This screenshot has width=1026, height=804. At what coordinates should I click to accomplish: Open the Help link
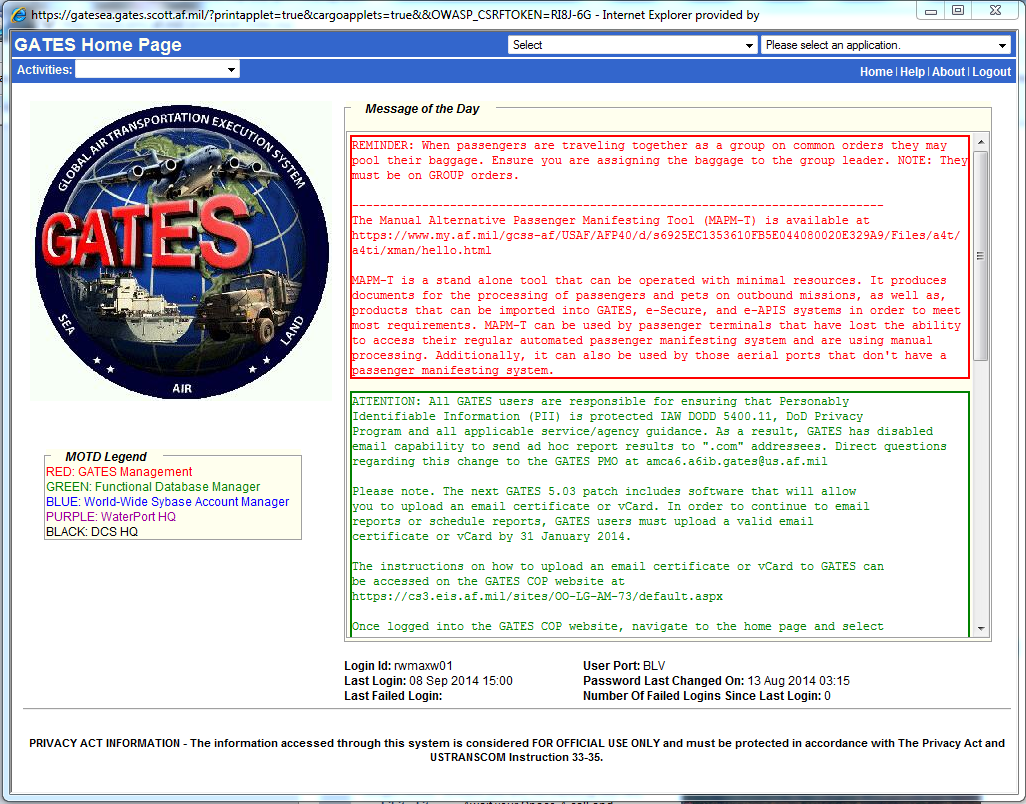(x=911, y=72)
